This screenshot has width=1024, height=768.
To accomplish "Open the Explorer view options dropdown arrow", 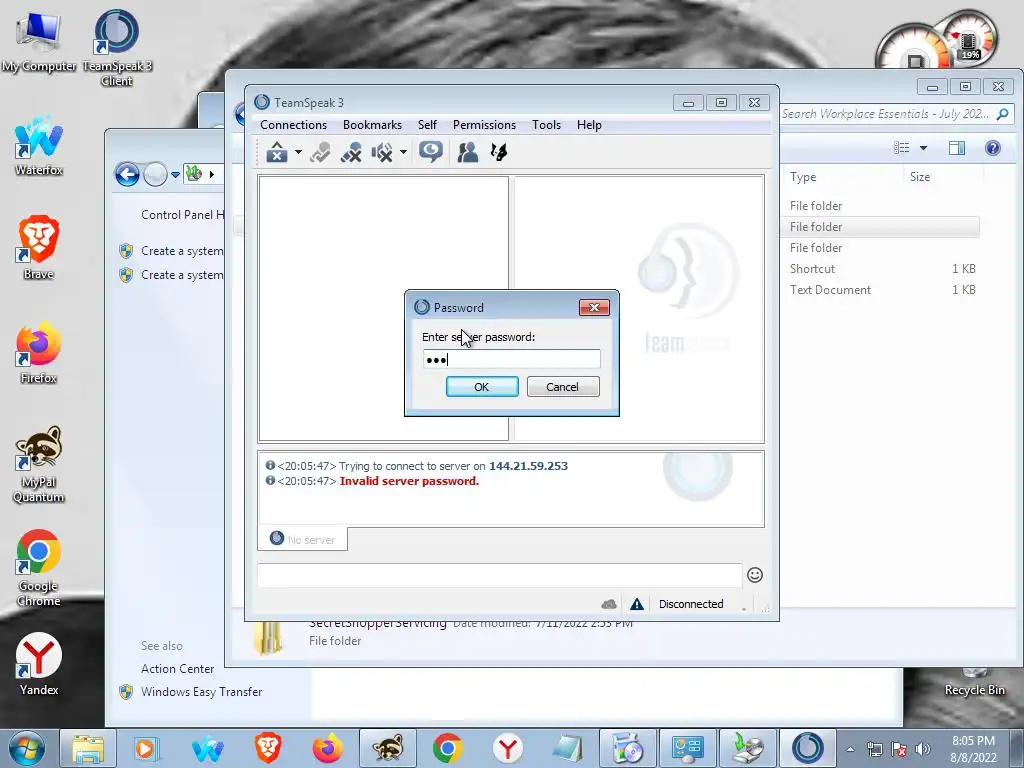I will (923, 148).
